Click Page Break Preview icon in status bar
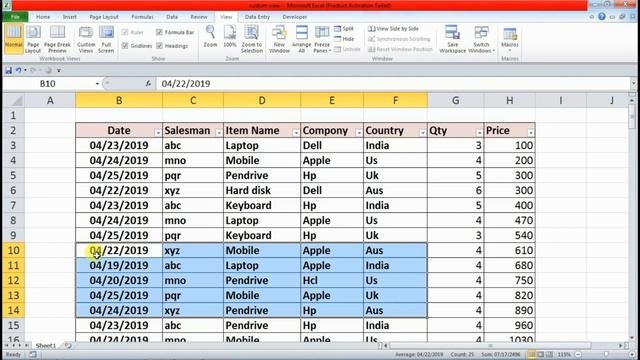The image size is (640, 360). point(549,354)
